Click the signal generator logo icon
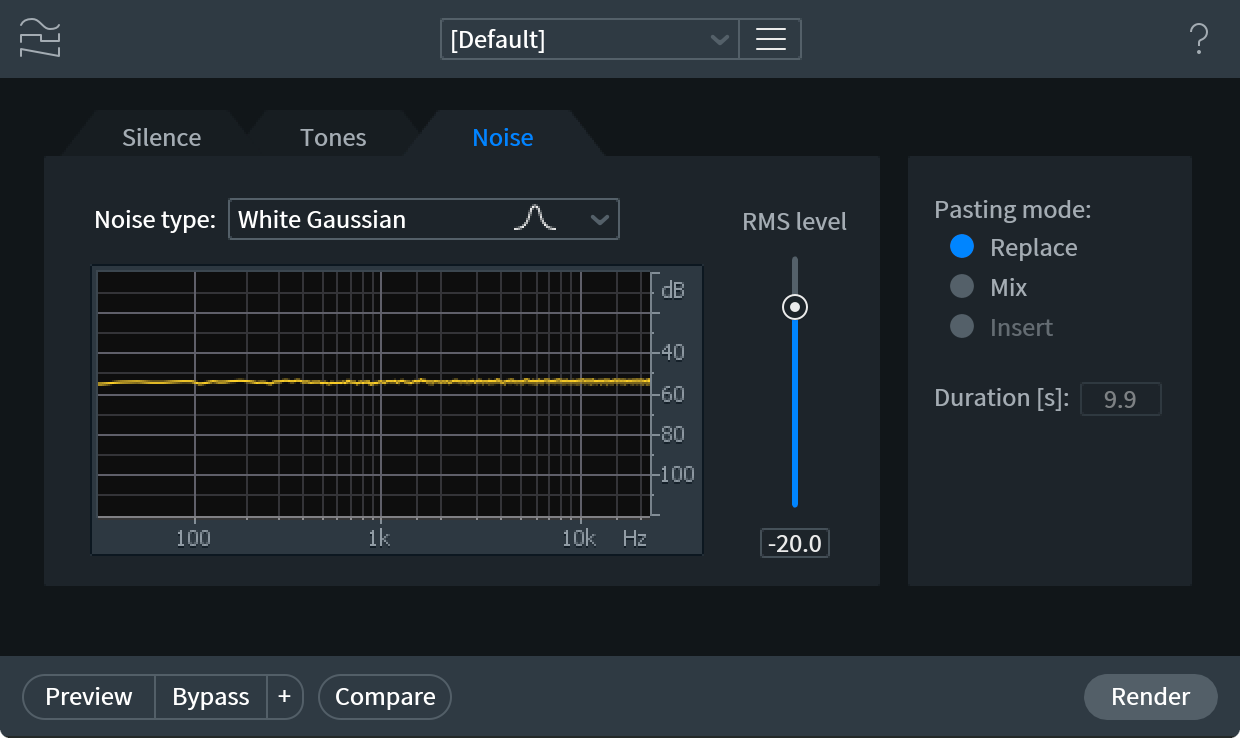1240x738 pixels. [x=40, y=38]
